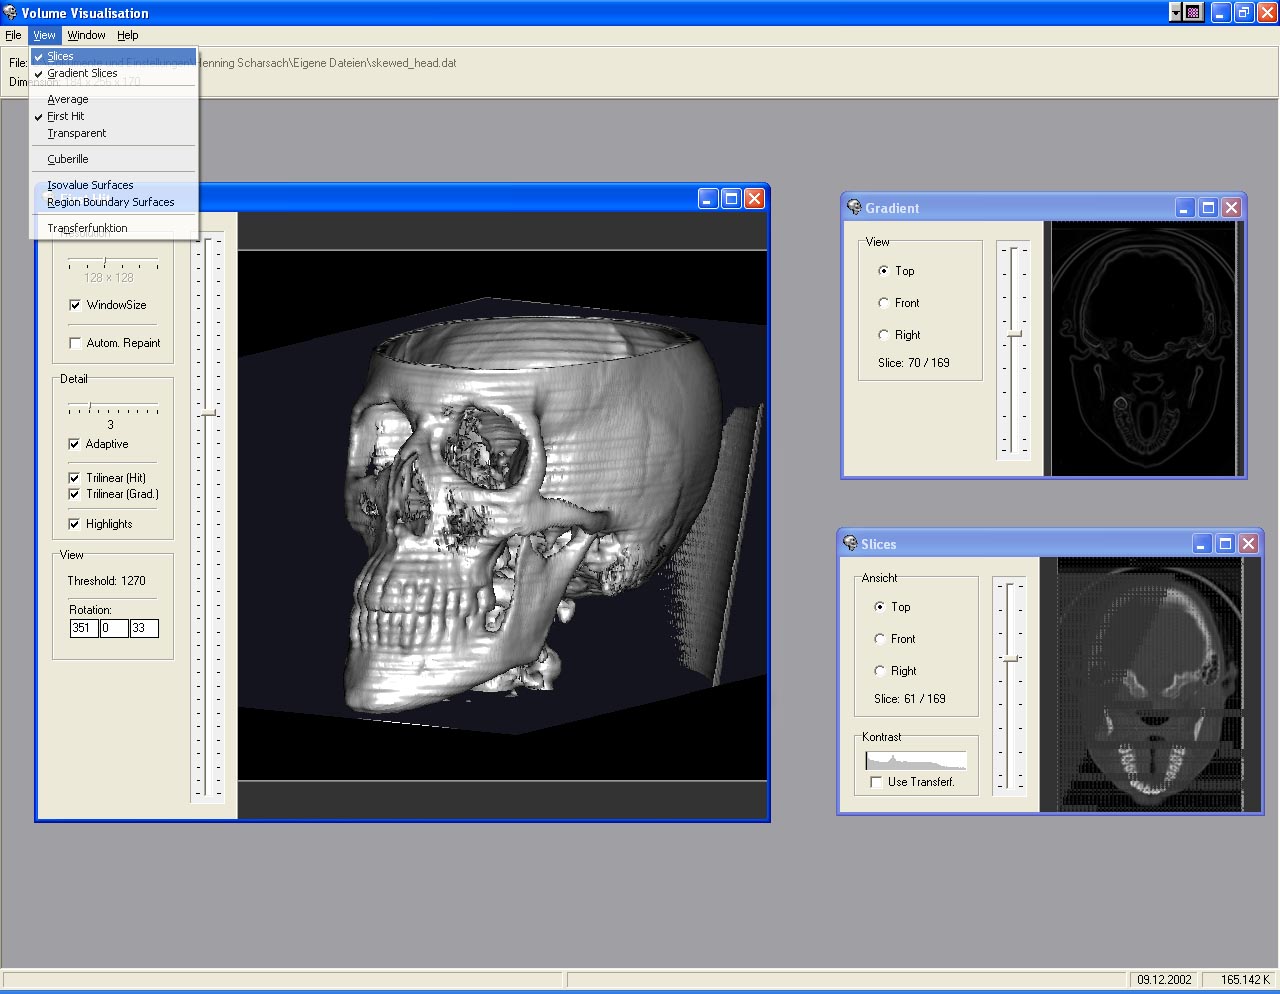This screenshot has height=994, width=1280.
Task: Open the Window menu
Action: coord(86,35)
